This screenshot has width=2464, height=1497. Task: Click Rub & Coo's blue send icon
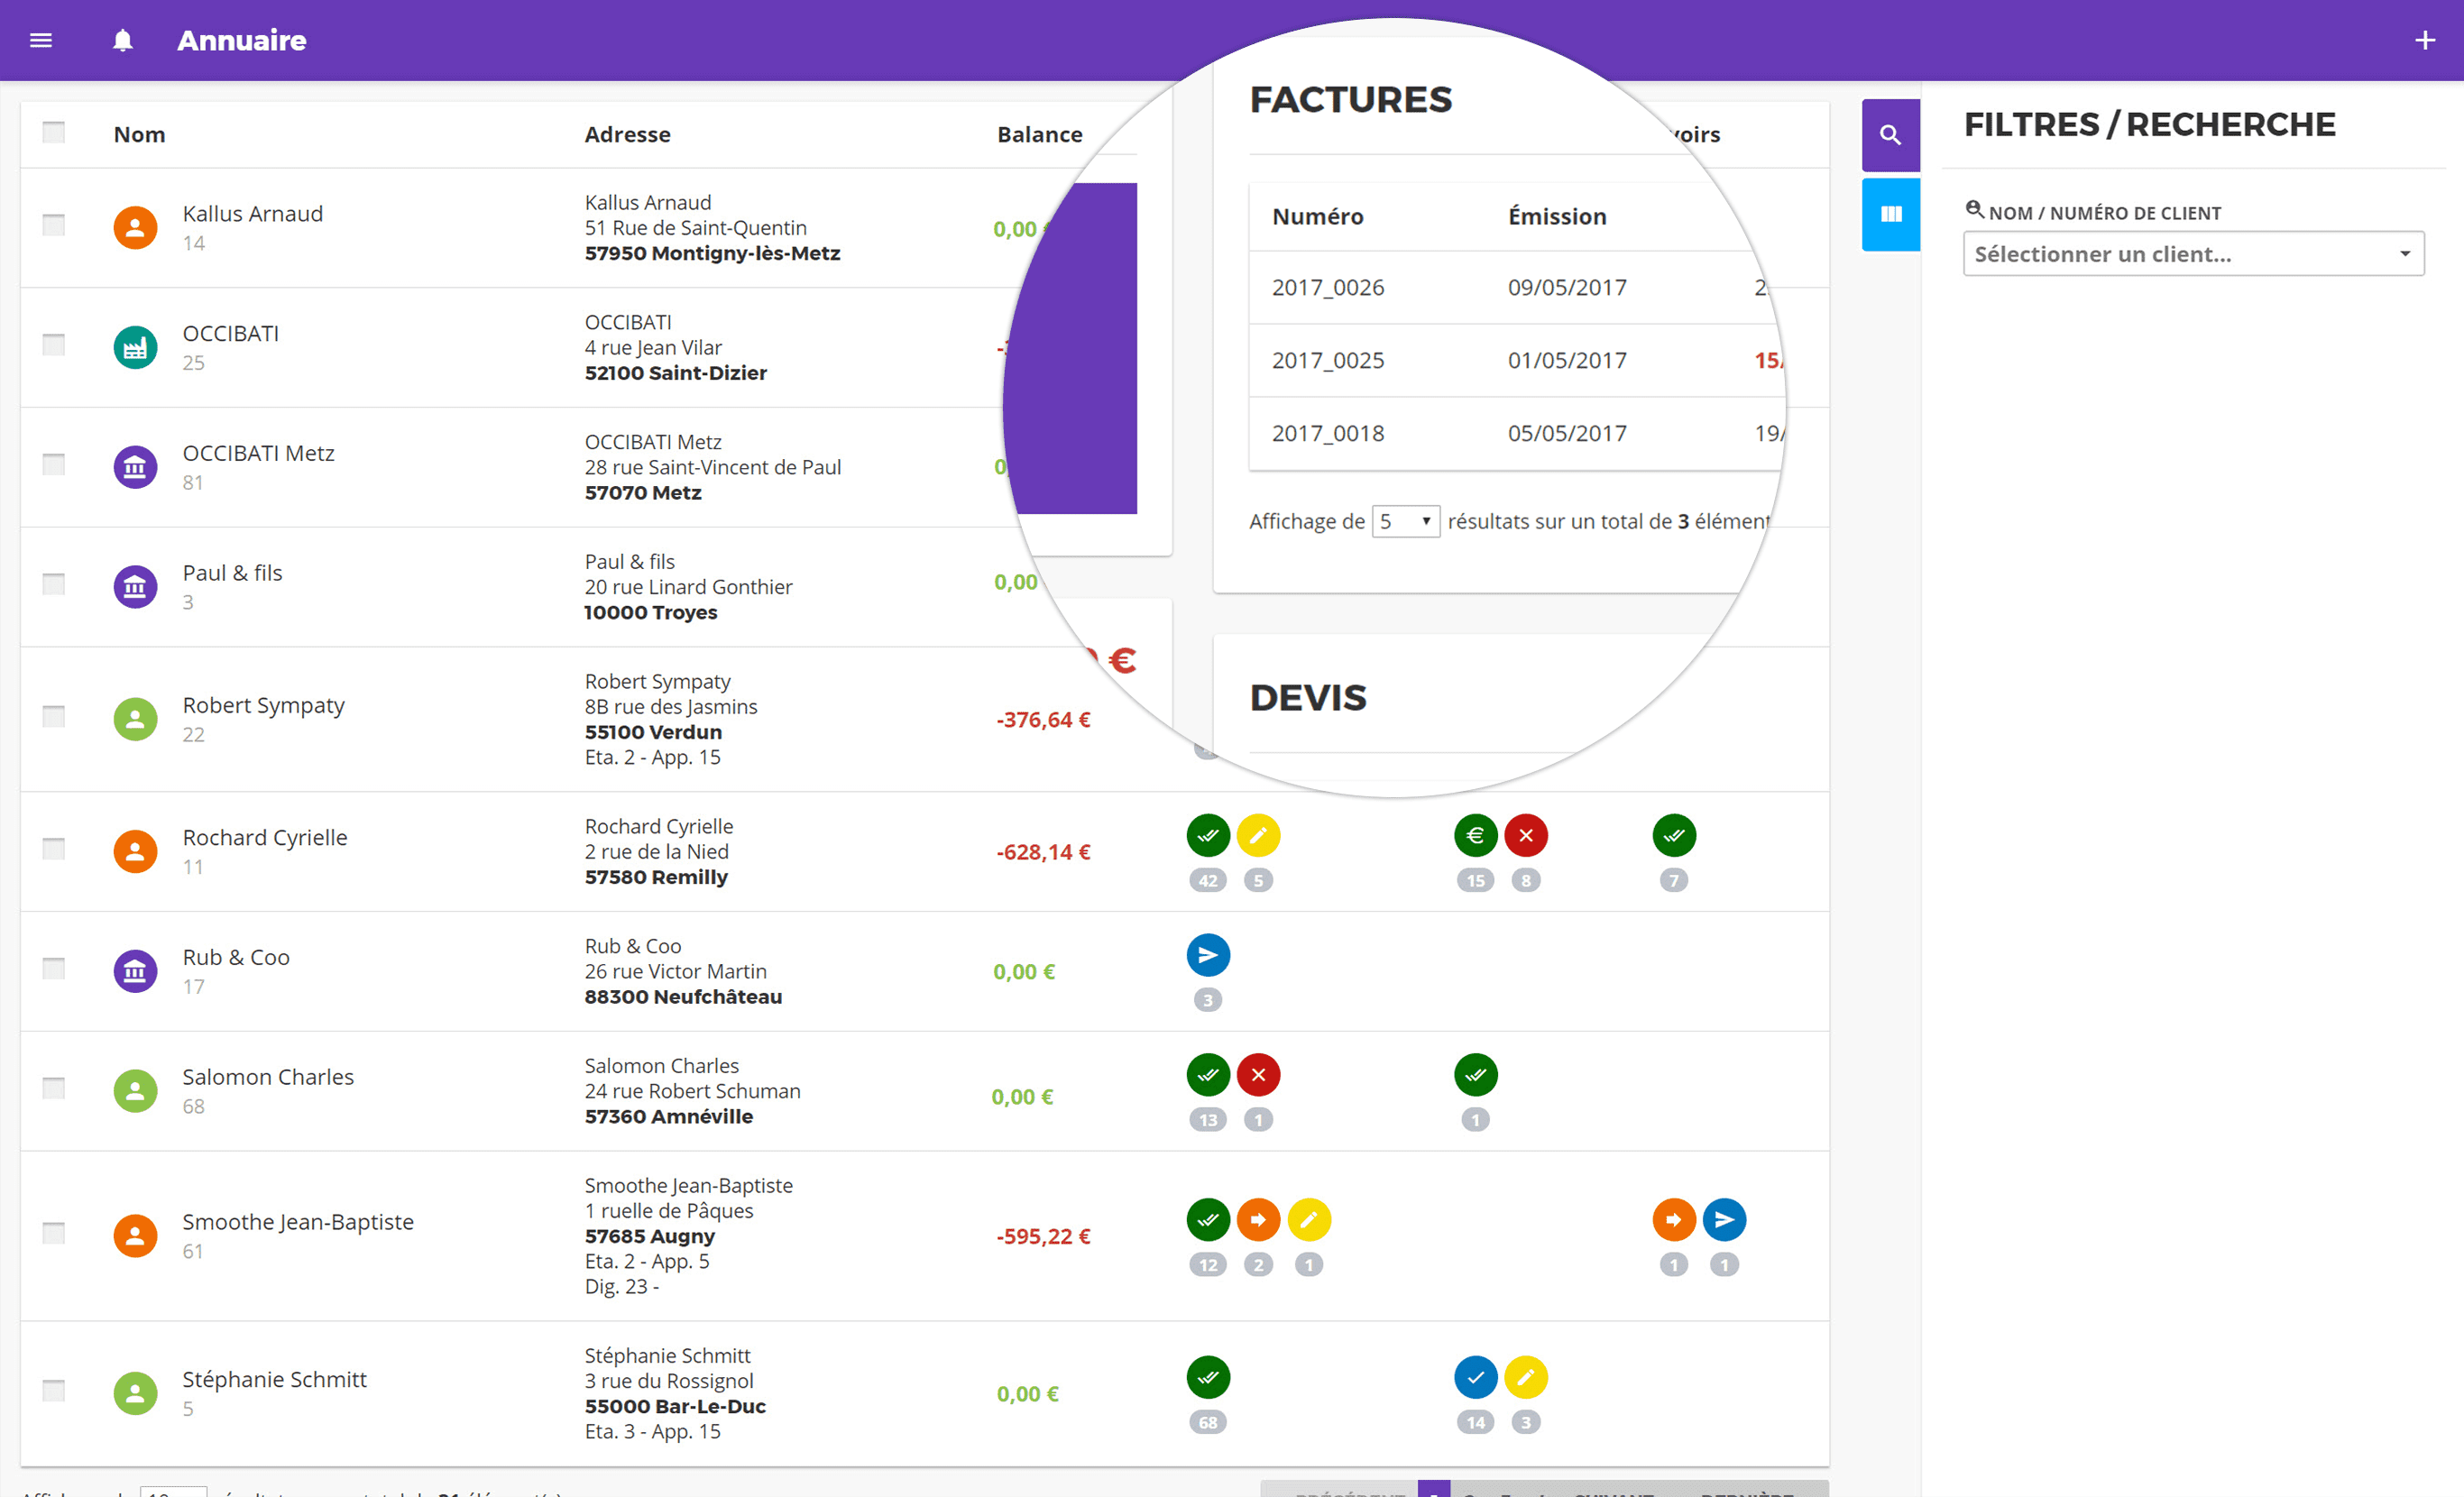(1208, 955)
